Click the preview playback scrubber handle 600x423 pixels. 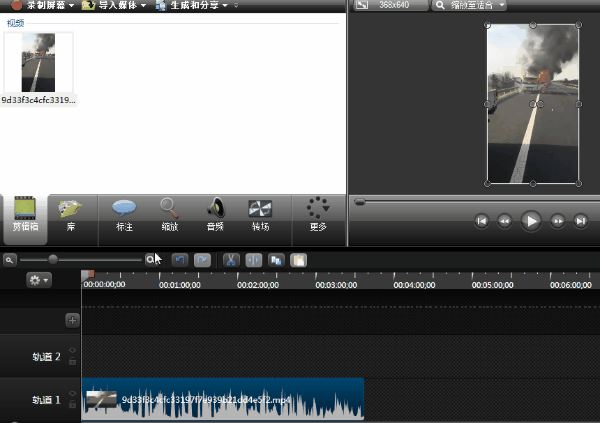click(359, 202)
